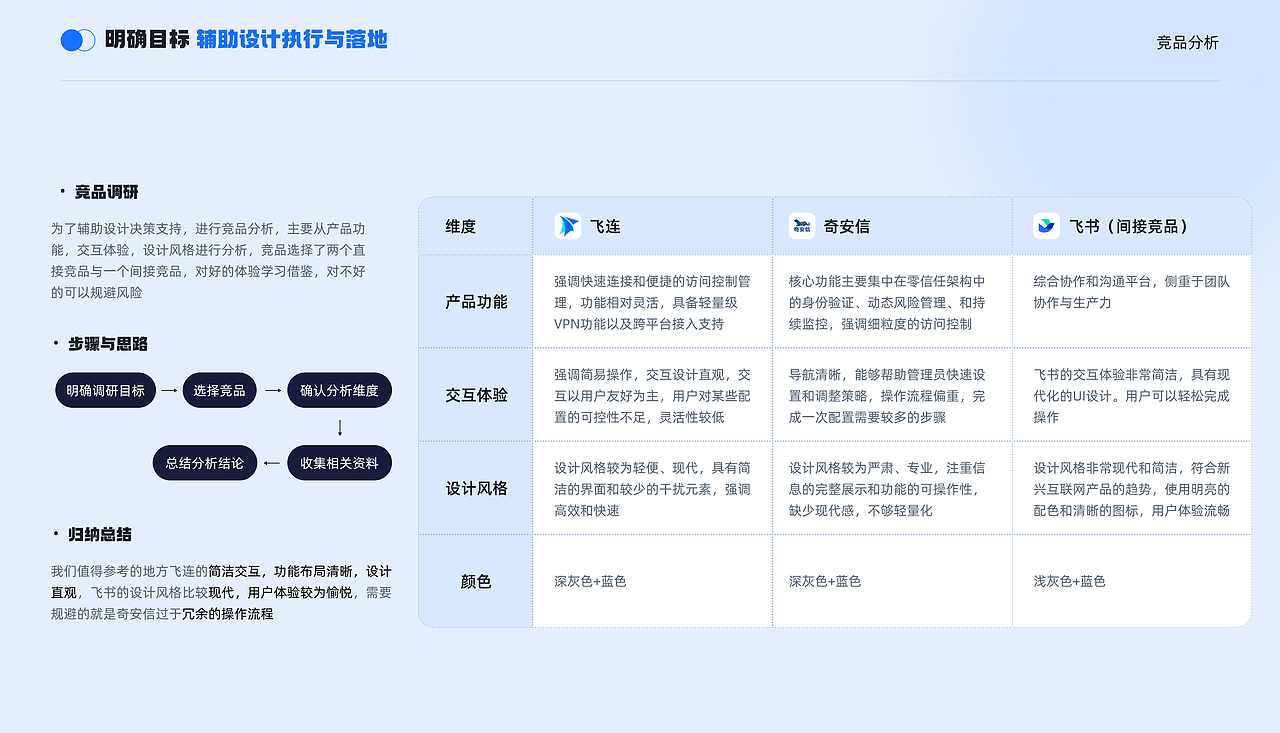Click the 产品功能 row label
1280x733 pixels.
pyautogui.click(x=476, y=302)
